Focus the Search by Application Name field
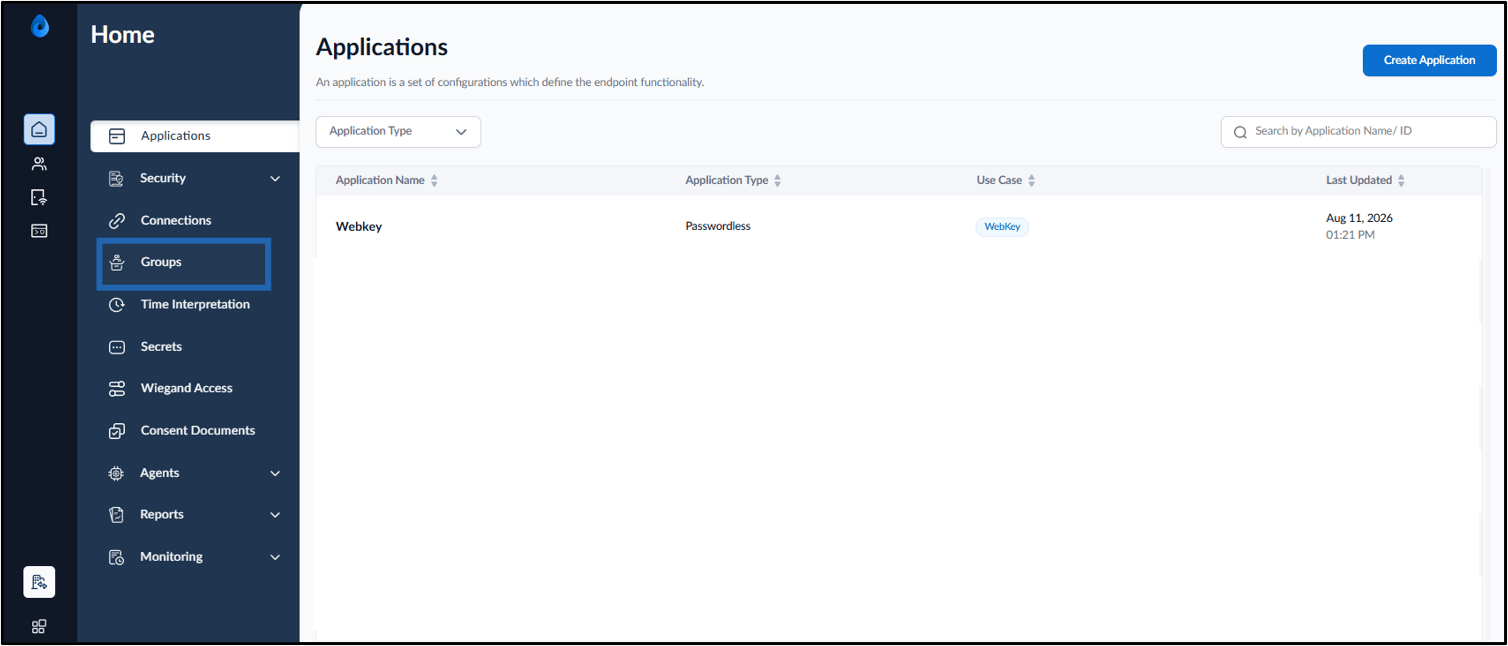The width and height of the screenshot is (1508, 646). 1358,132
